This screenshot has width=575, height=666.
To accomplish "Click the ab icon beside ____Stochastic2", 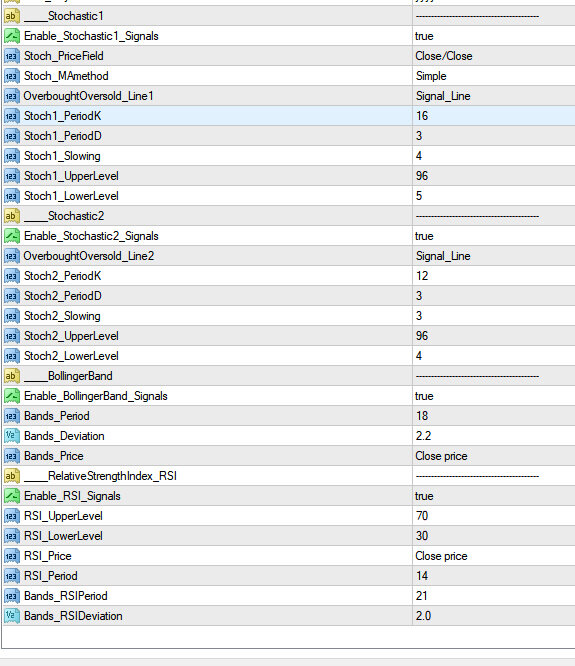I will tap(12, 216).
